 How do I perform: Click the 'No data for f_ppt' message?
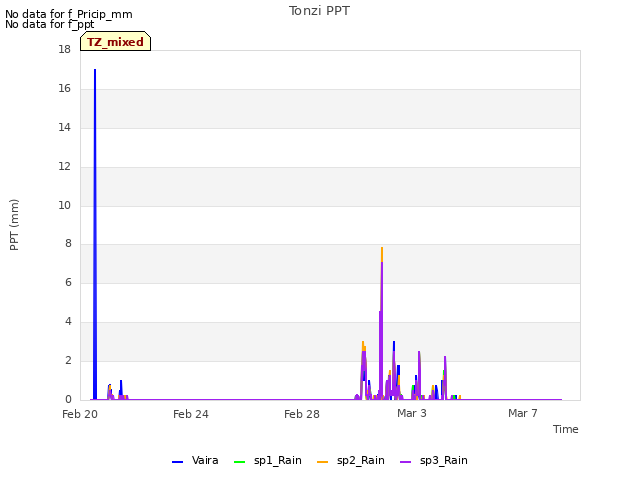point(49,24)
